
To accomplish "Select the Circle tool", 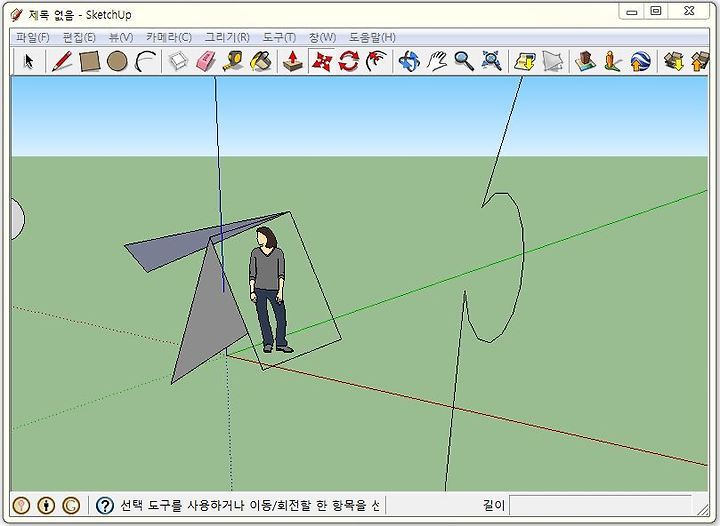I will [117, 61].
